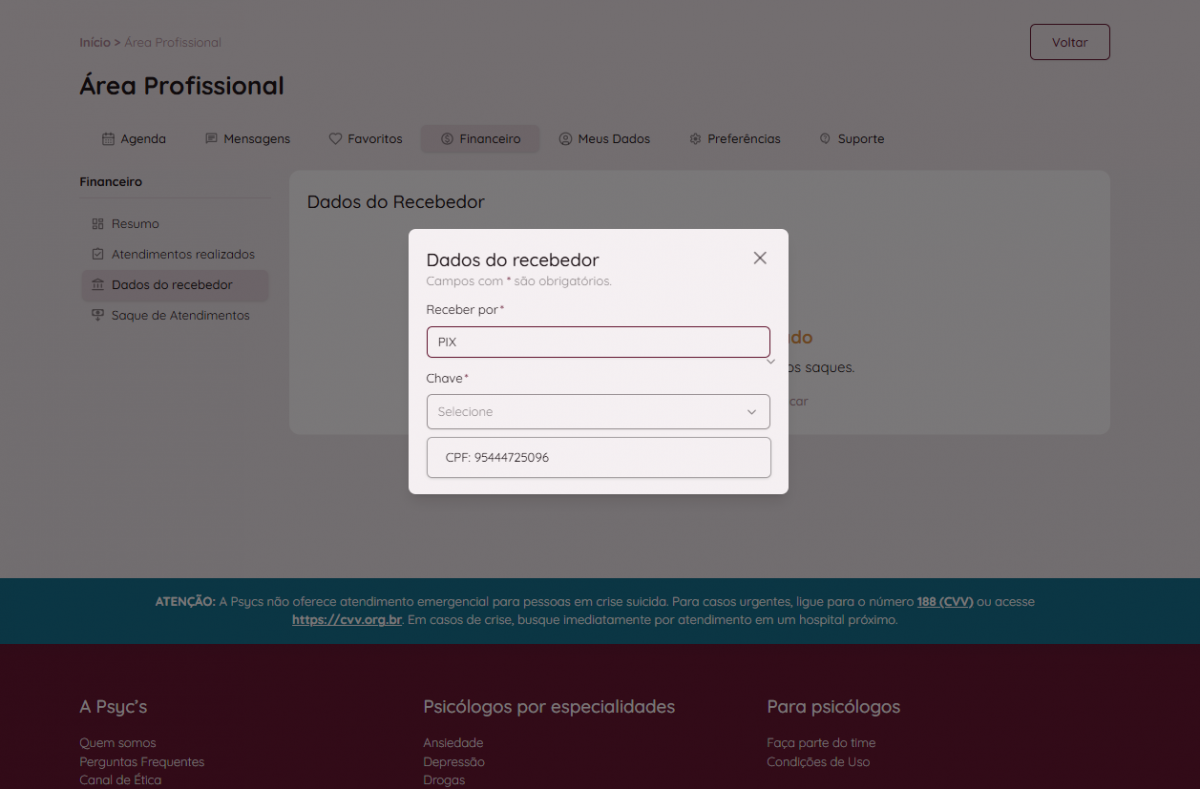The height and width of the screenshot is (789, 1200).
Task: Follow the Início breadcrumb link
Action: pyautogui.click(x=94, y=43)
